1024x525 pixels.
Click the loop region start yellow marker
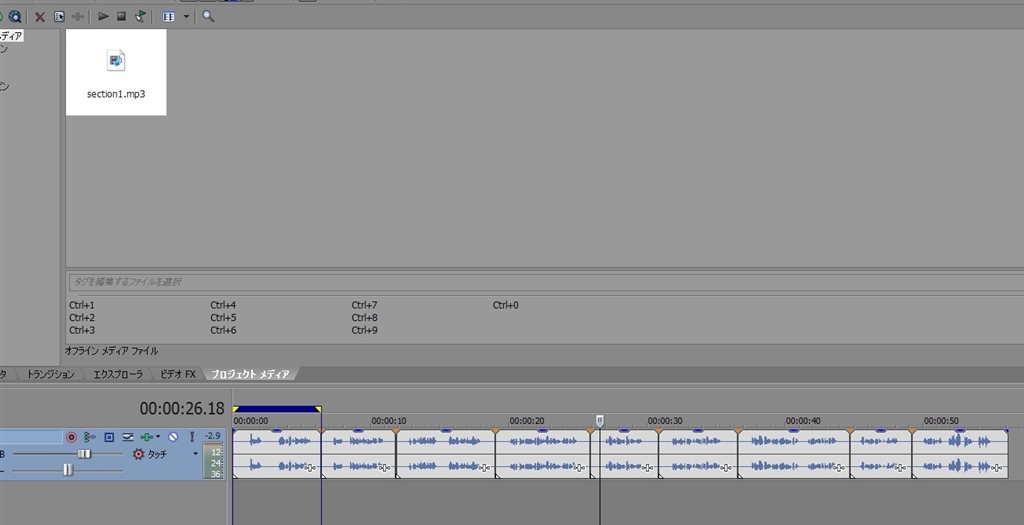coord(236,409)
